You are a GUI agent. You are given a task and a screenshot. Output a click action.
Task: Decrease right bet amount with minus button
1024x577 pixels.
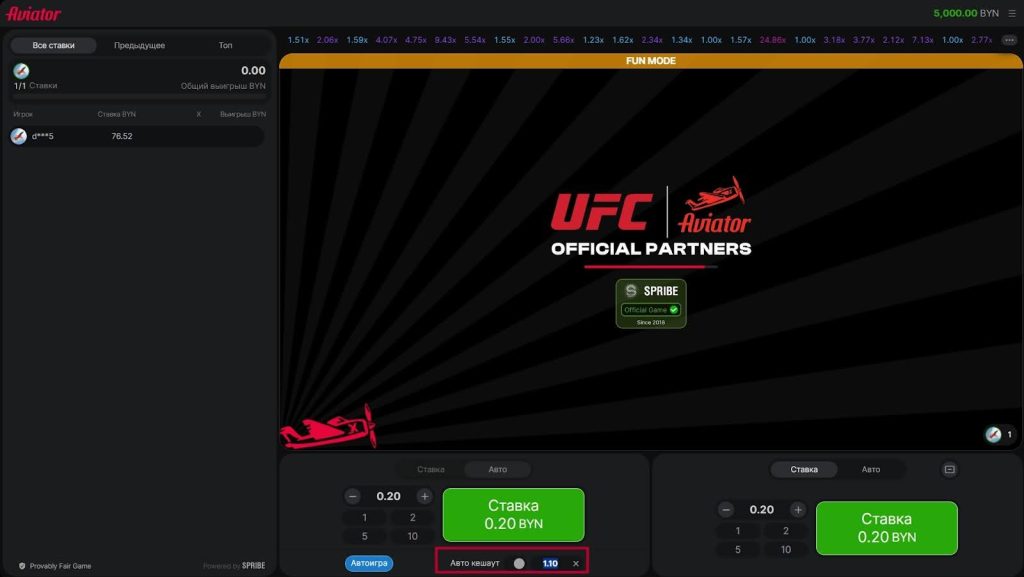coord(726,509)
